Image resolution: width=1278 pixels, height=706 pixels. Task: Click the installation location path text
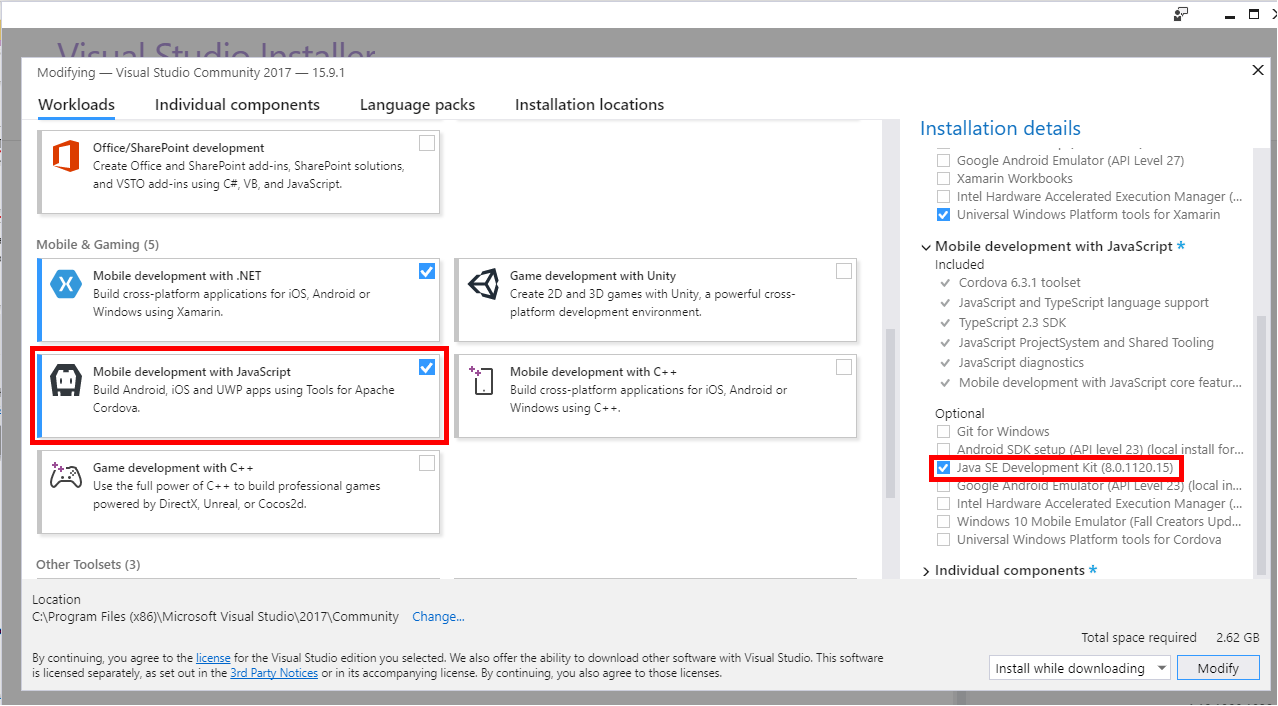215,617
